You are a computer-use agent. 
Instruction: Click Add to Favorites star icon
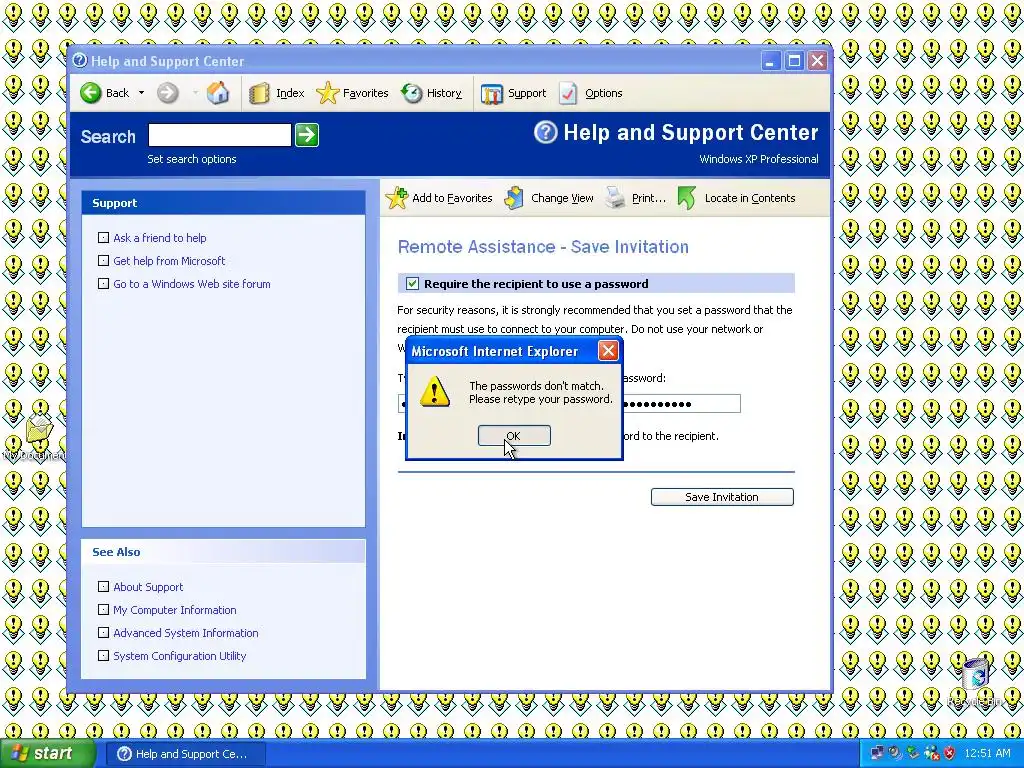(396, 198)
